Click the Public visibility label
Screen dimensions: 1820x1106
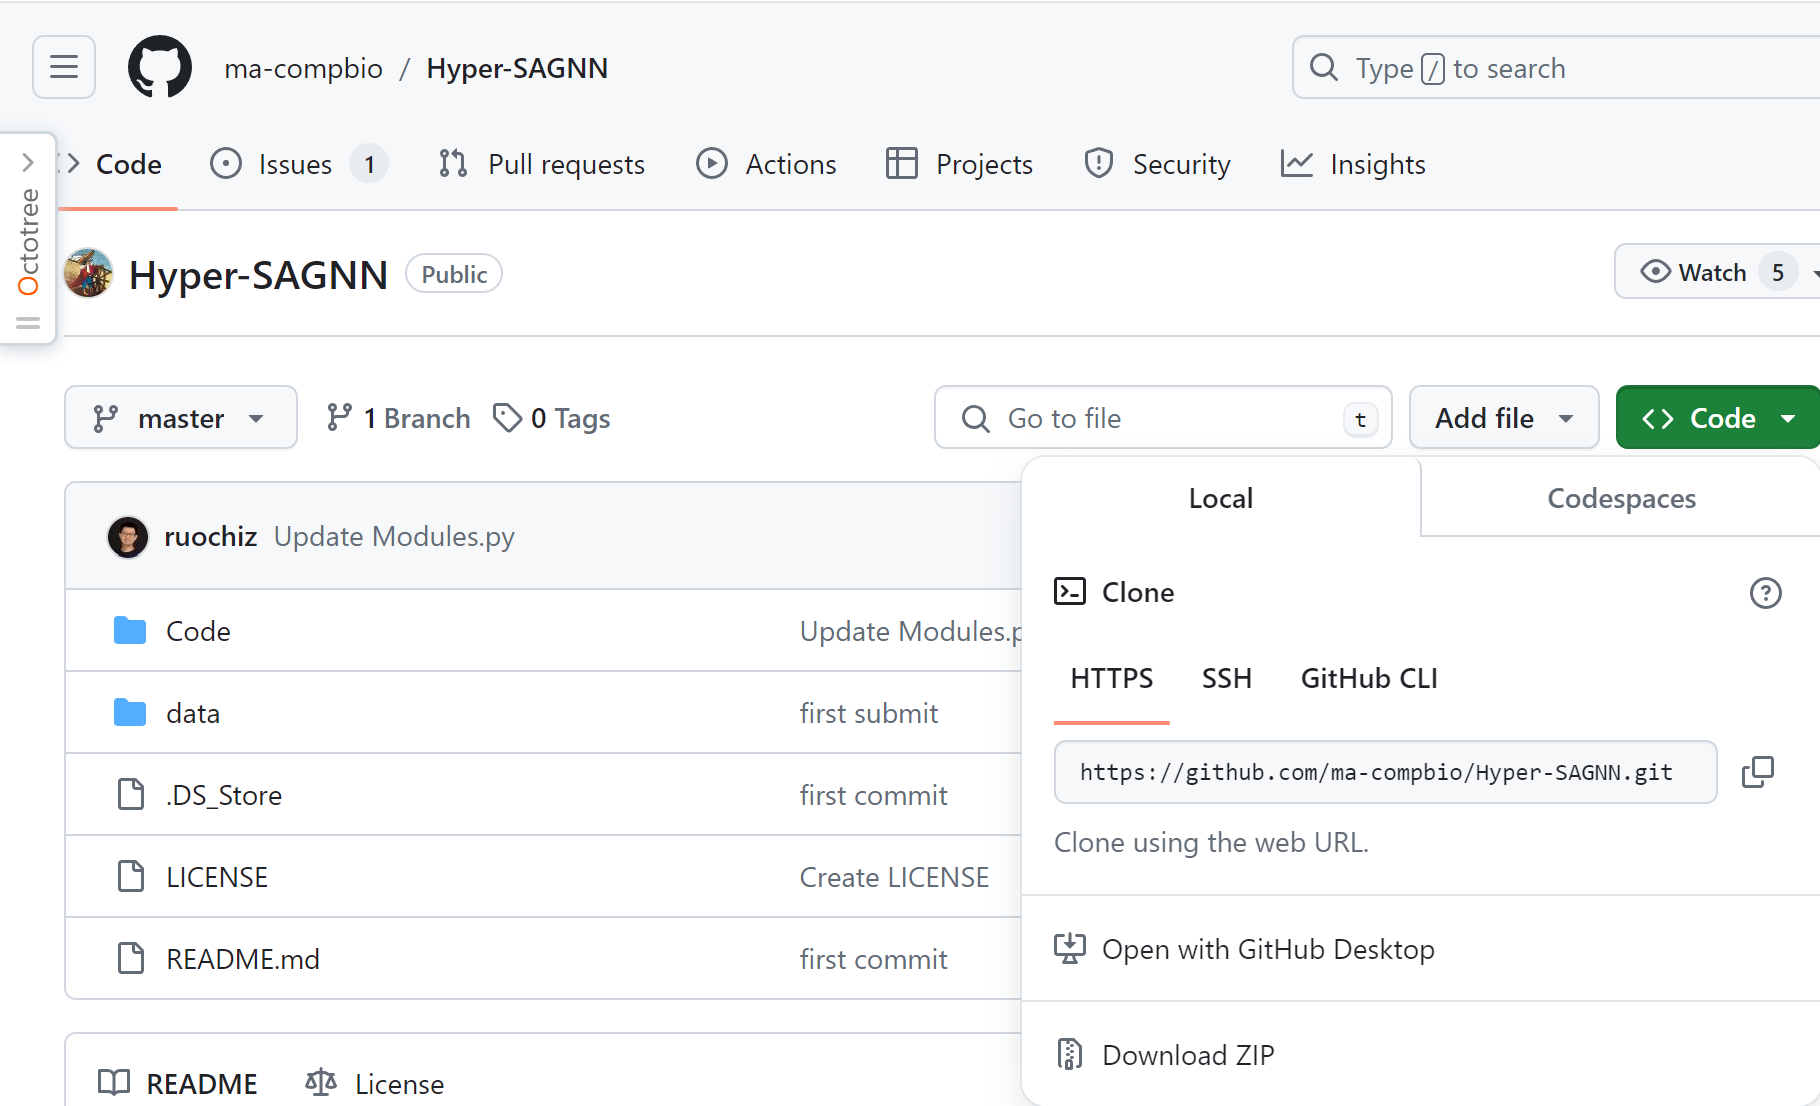coord(454,274)
